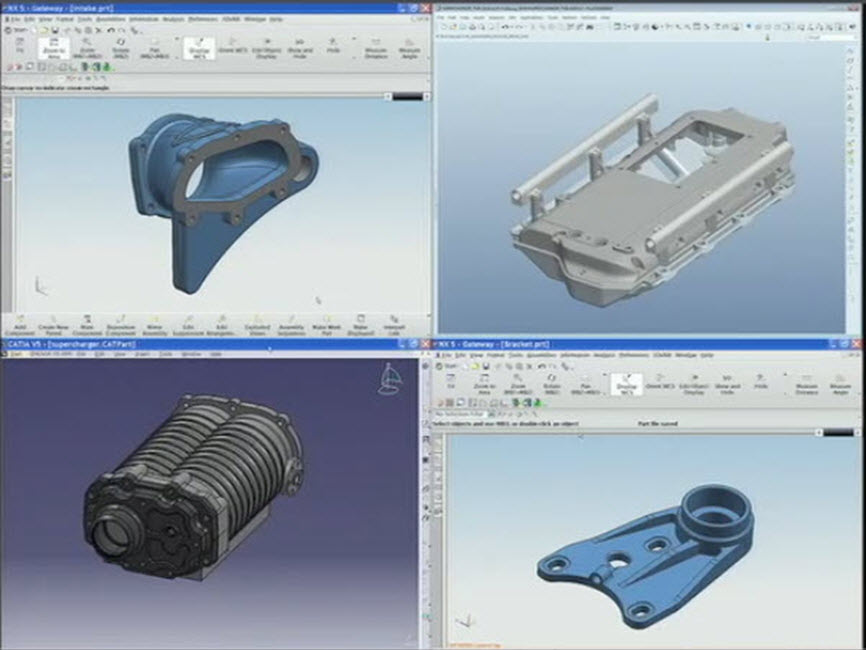This screenshot has width=866, height=650.
Task: Open Information menu in Bracket.prt window
Action: [x=574, y=356]
